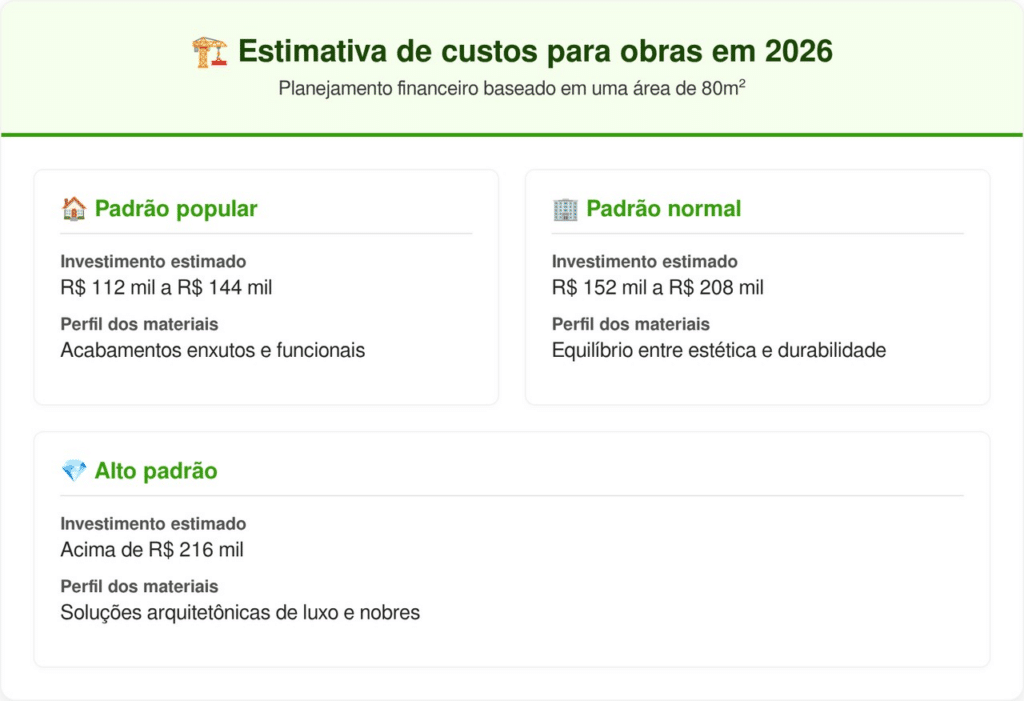Click the diamond icon beside Alto padrão
1024x701 pixels.
click(x=74, y=471)
